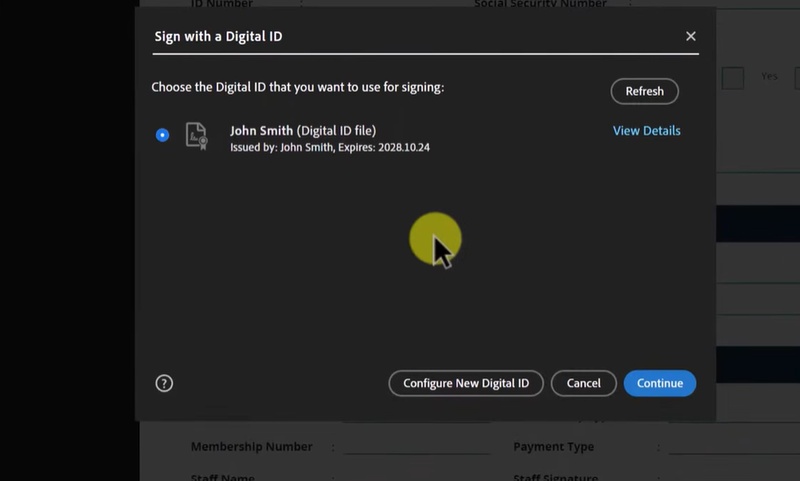This screenshot has height=481, width=800.
Task: Click the Refresh button
Action: [644, 91]
